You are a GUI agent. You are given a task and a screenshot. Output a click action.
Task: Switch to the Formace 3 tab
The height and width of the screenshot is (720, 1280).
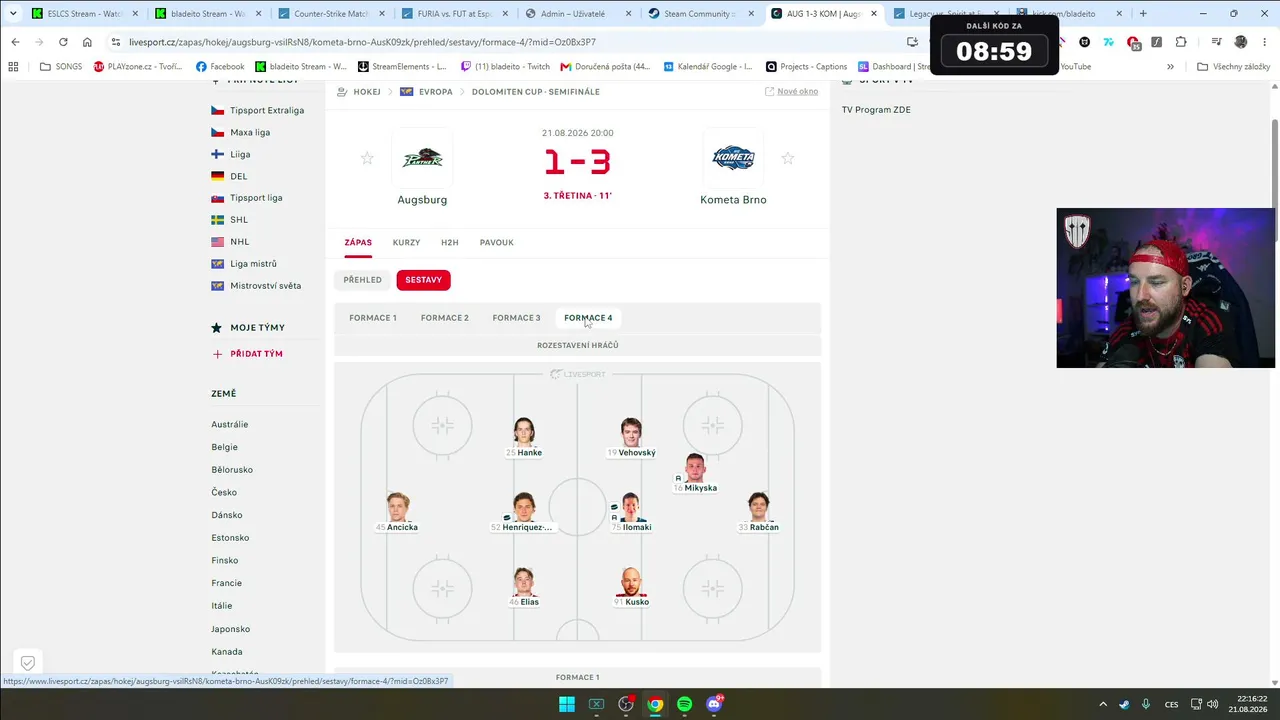click(x=516, y=318)
